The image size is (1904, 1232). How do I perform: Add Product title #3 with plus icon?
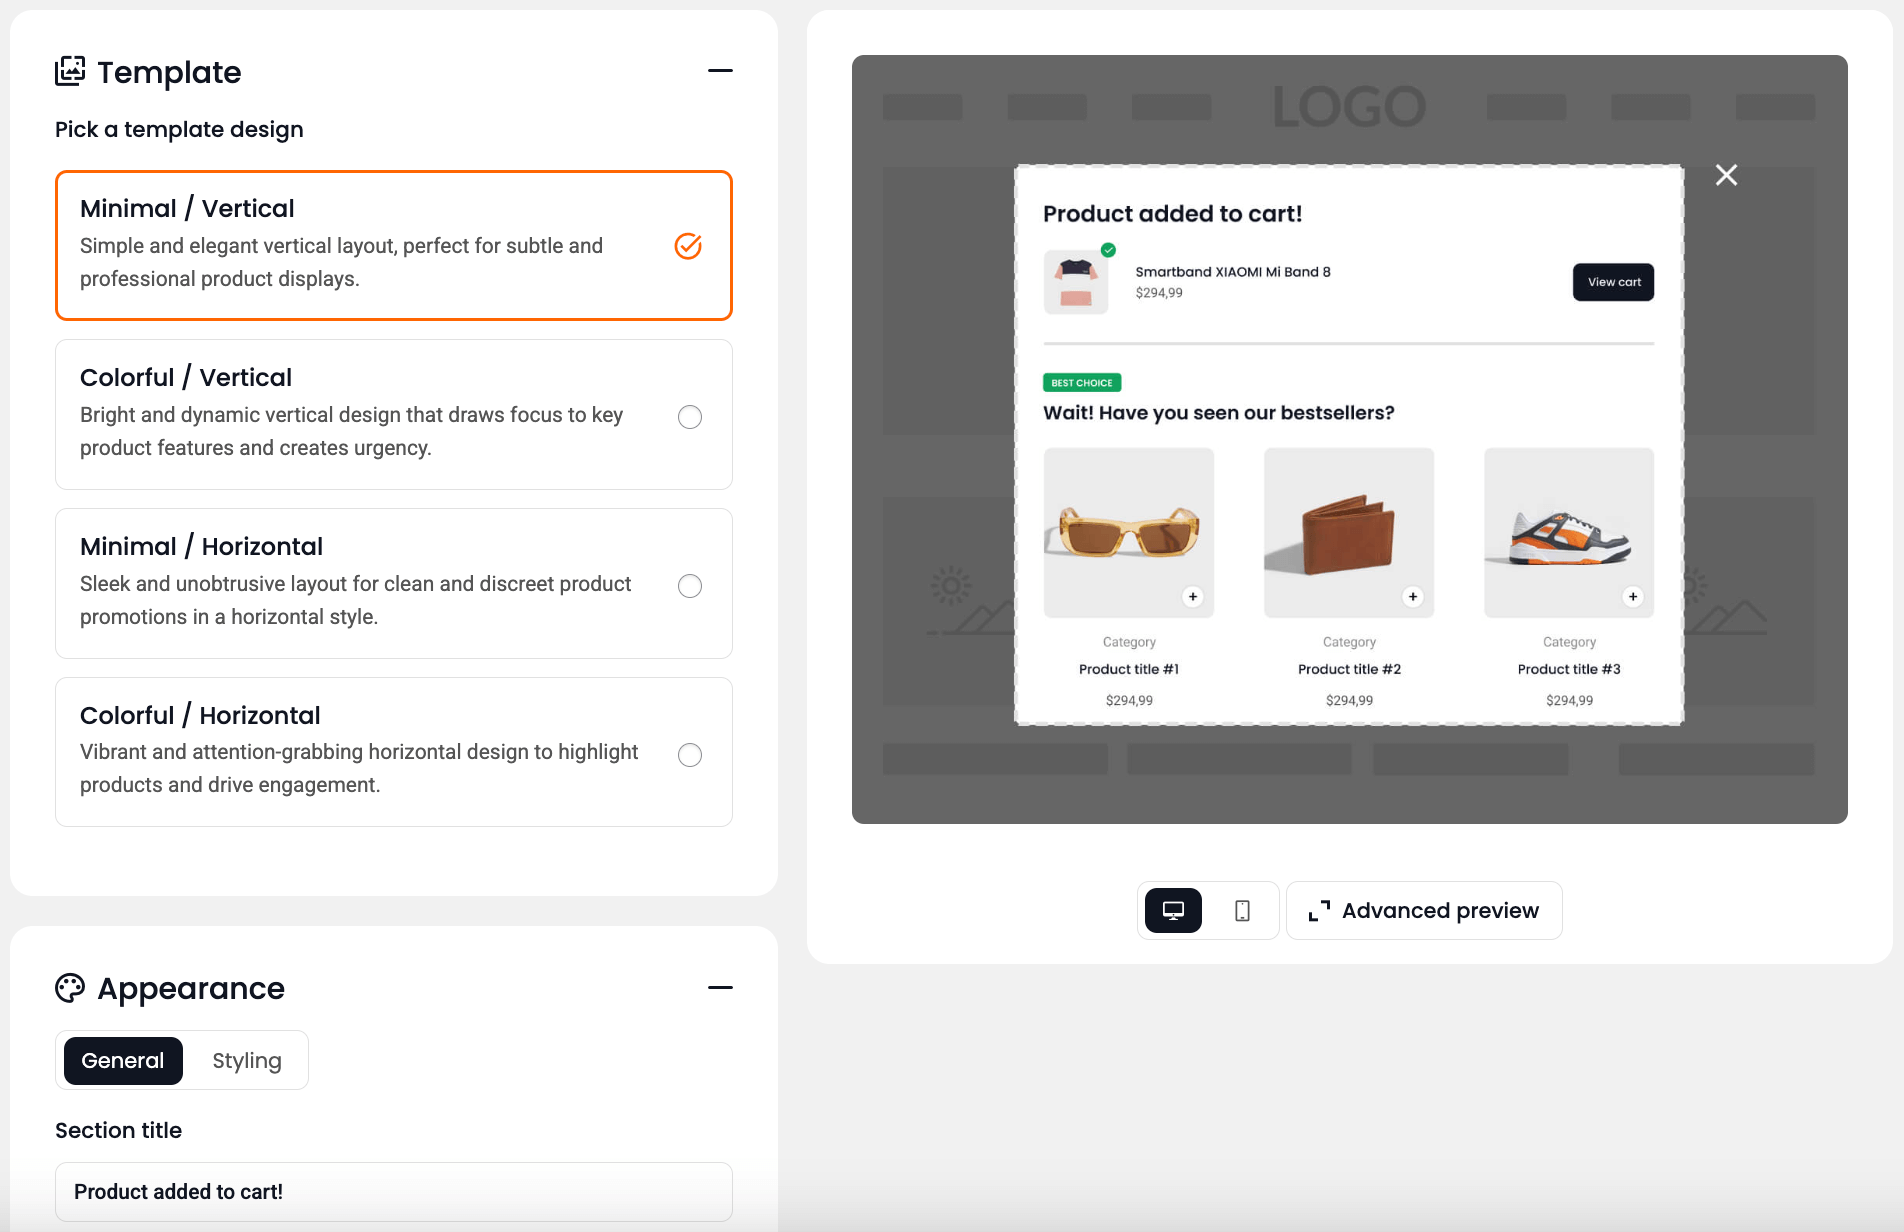(x=1632, y=597)
